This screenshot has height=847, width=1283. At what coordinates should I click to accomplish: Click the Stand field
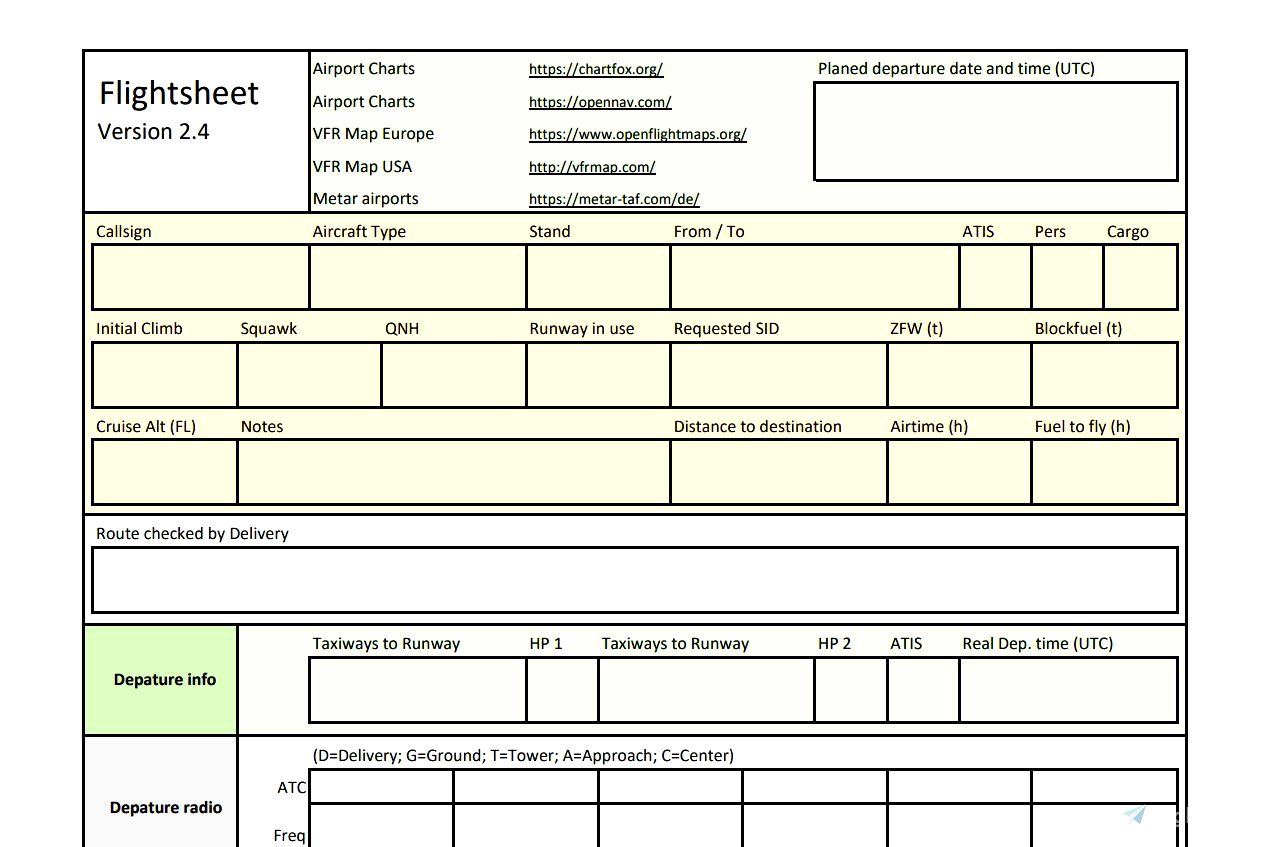[596, 277]
